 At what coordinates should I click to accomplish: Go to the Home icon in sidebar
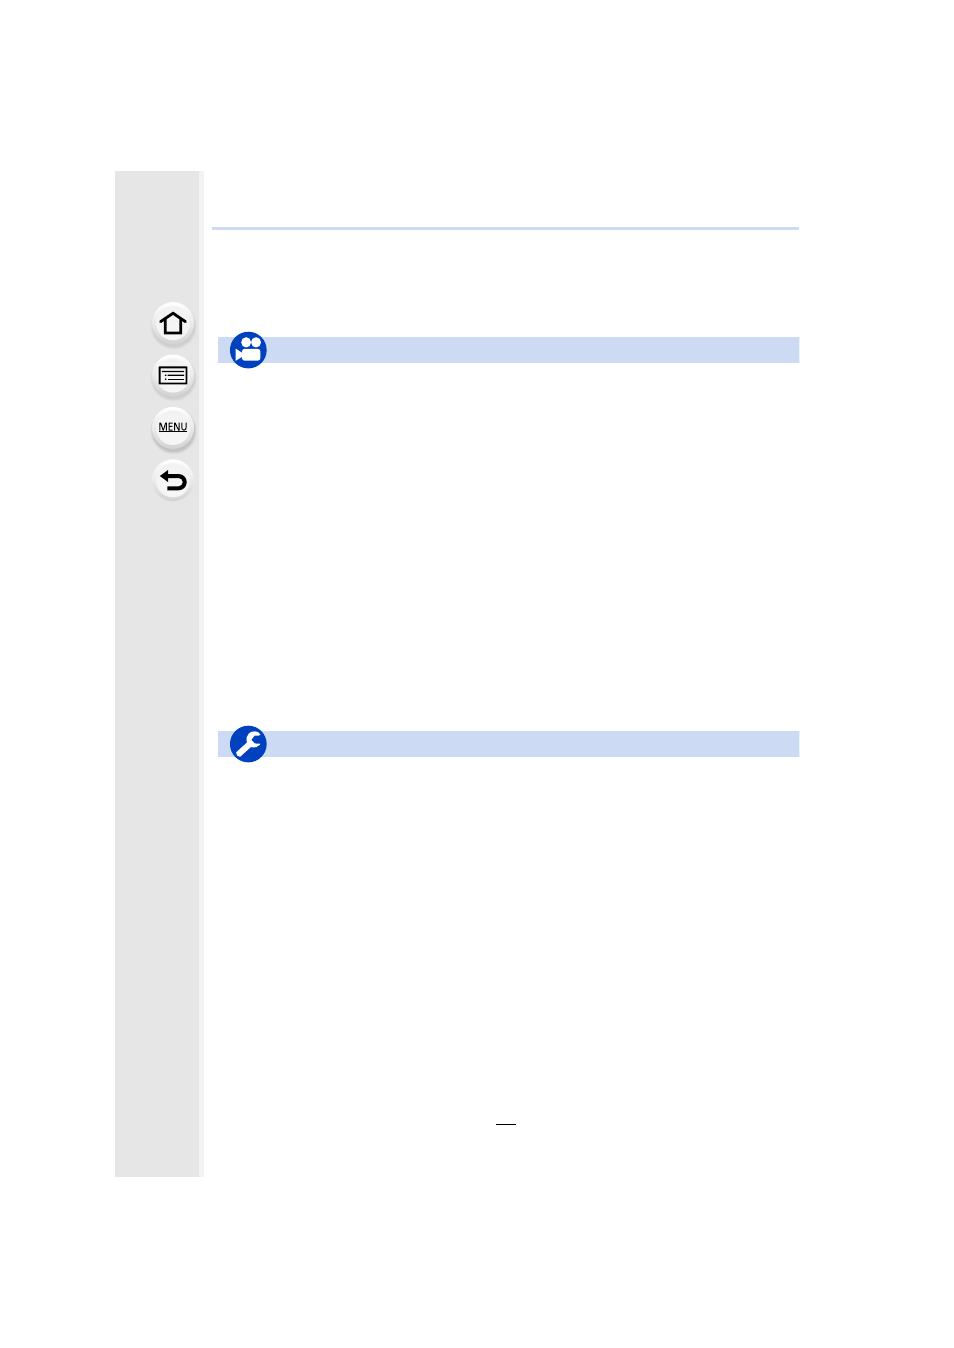point(173,324)
